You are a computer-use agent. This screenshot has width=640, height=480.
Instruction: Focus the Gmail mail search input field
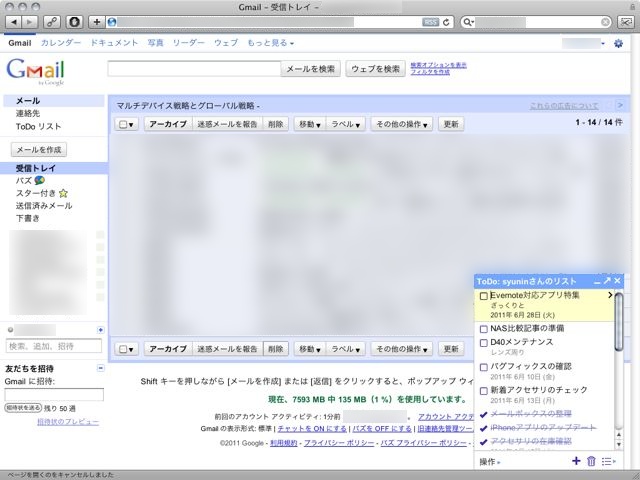194,69
